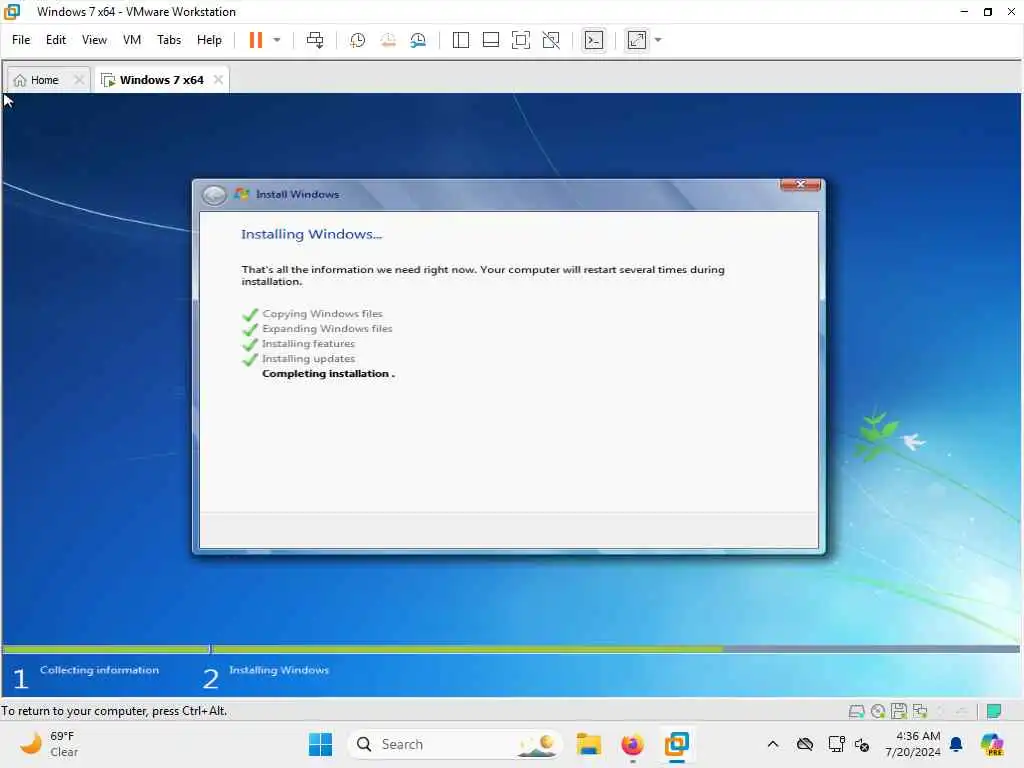Toggle the library sidebar panel

[460, 40]
